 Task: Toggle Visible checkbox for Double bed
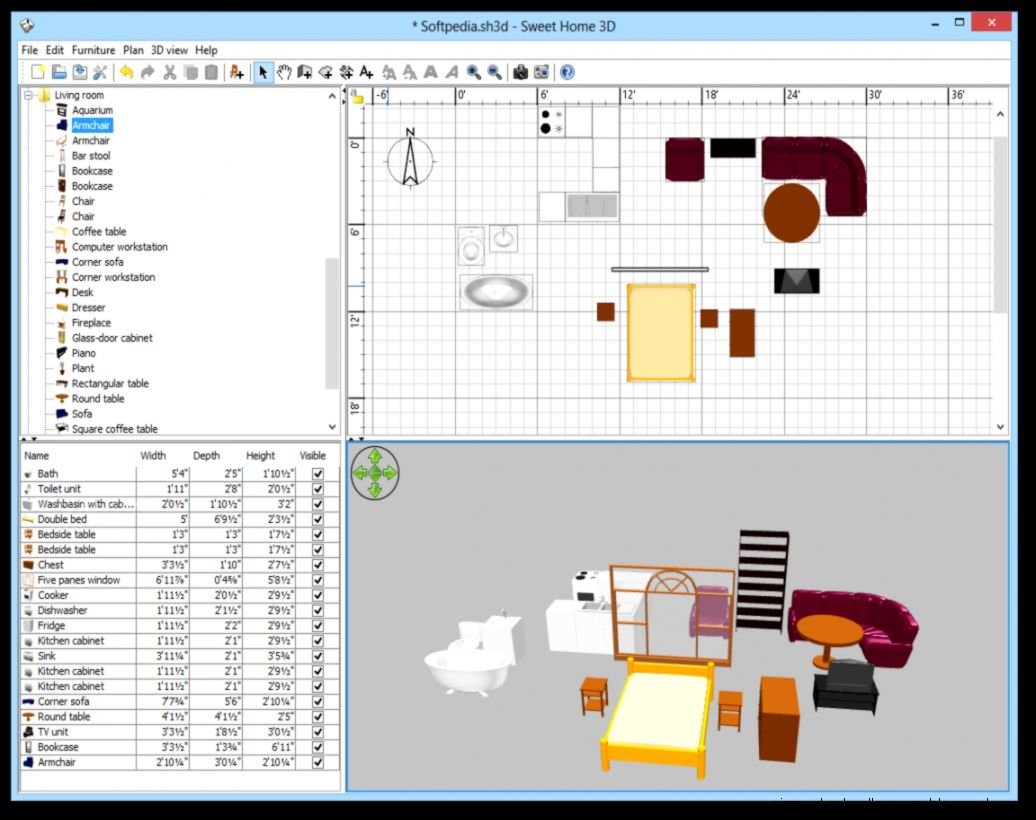point(318,519)
